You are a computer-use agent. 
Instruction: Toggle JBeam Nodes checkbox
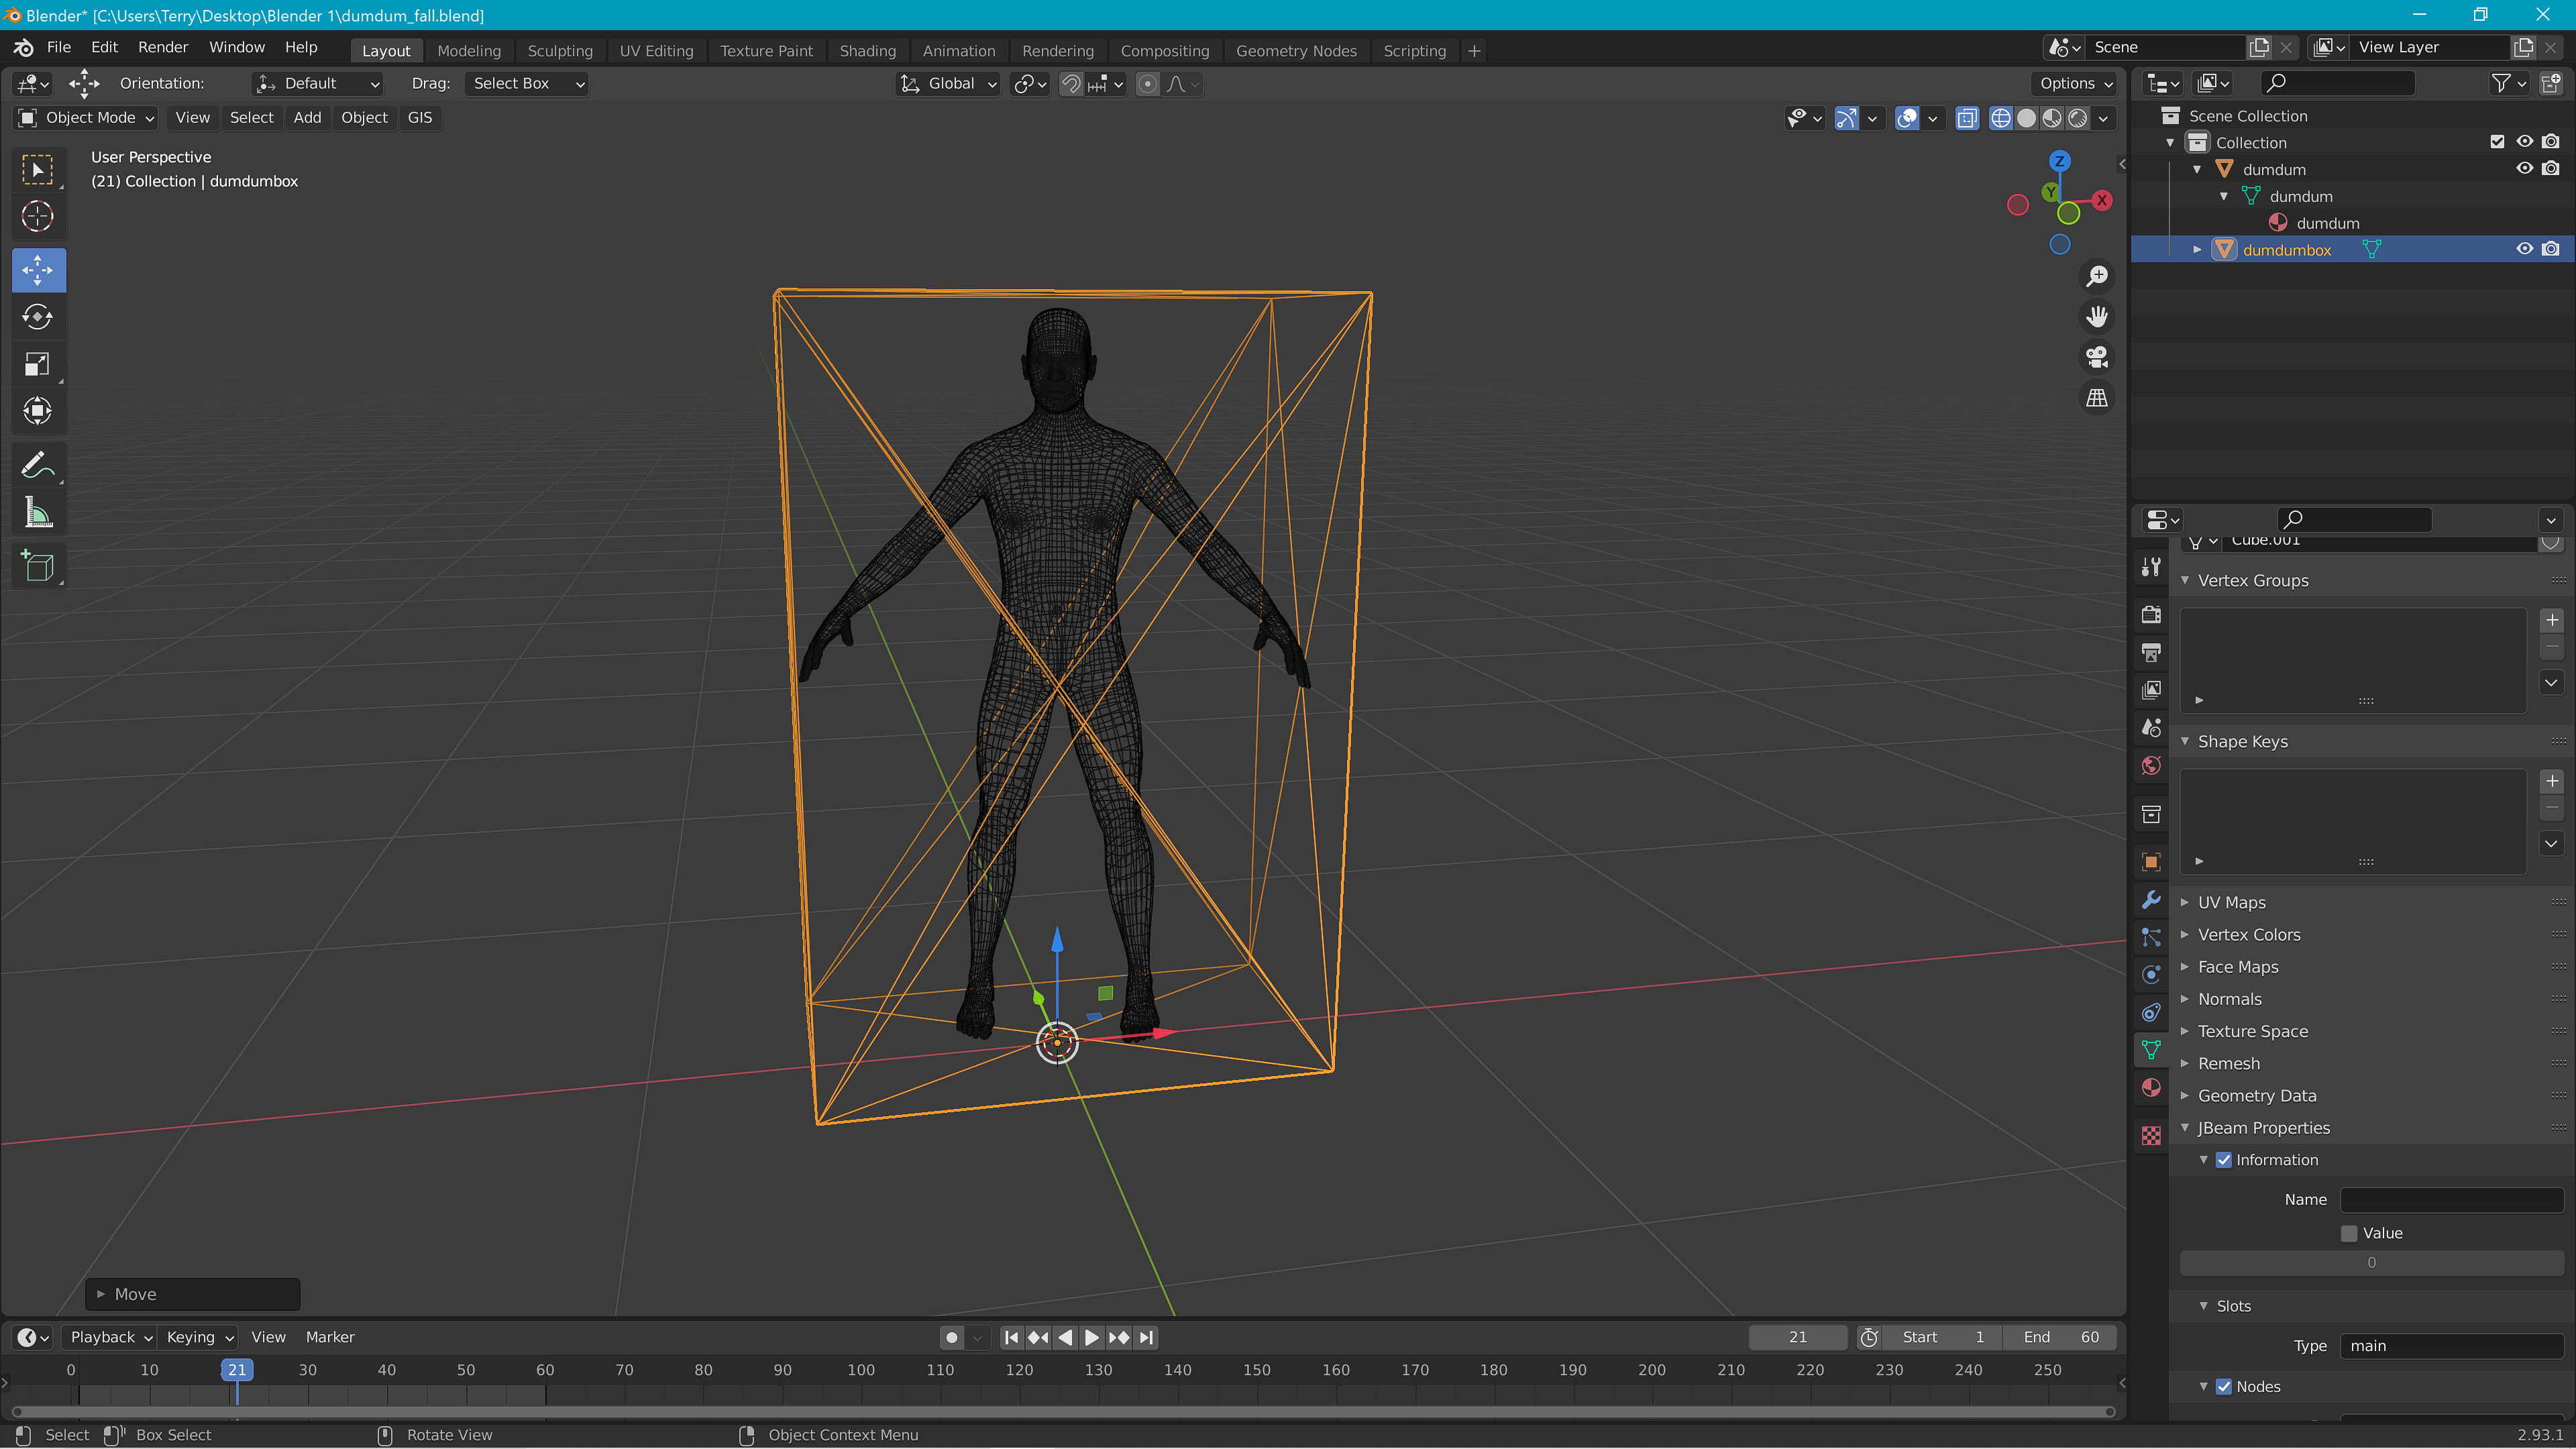2224,1387
